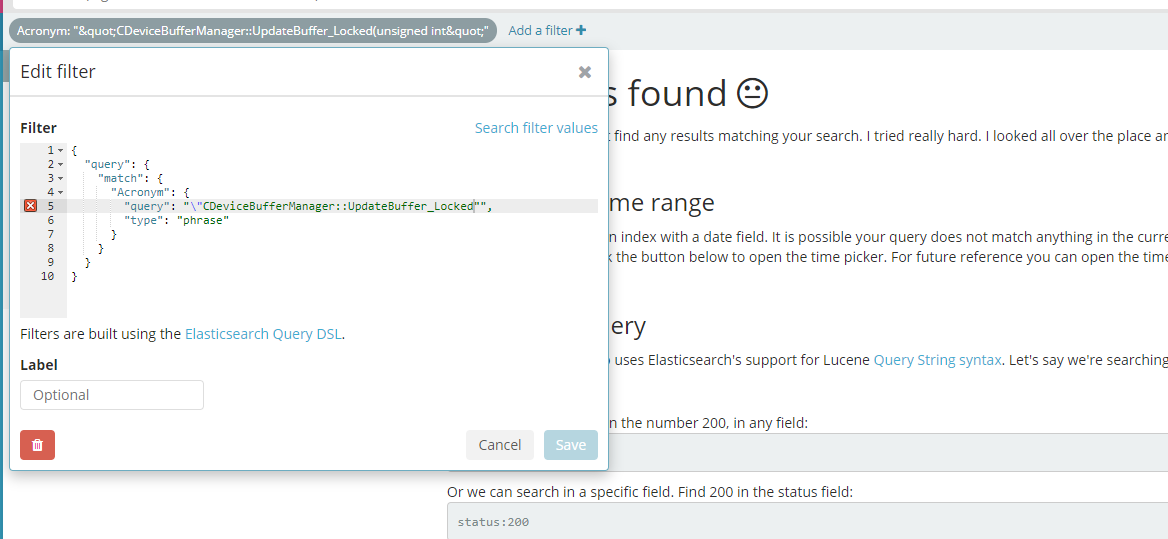Click the Acronym filter pill

point(253,30)
